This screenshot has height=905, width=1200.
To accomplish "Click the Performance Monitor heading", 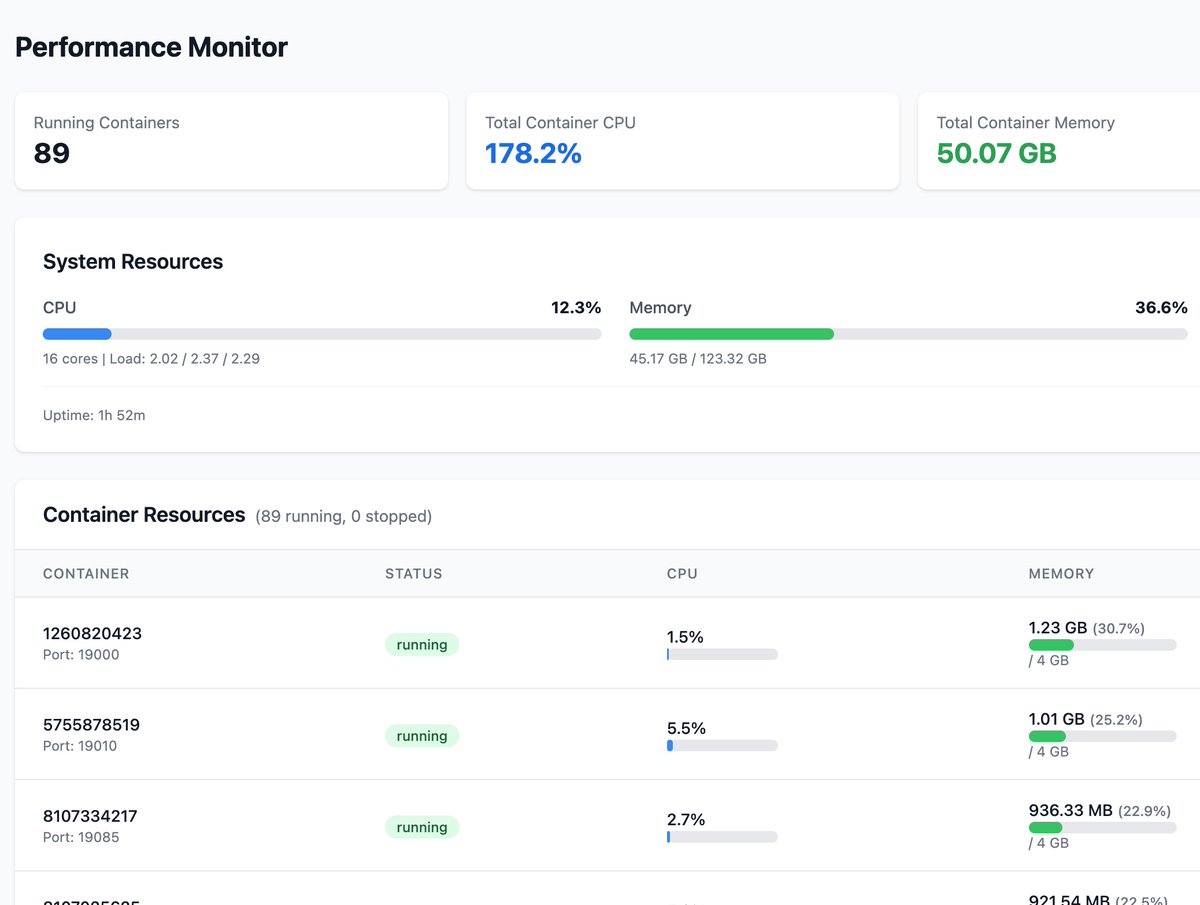I will (x=151, y=47).
